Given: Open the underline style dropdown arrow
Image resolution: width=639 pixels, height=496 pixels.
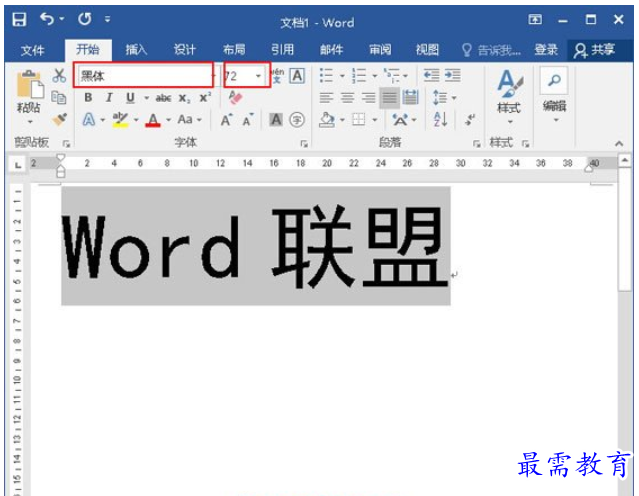Looking at the screenshot, I should coord(146,98).
